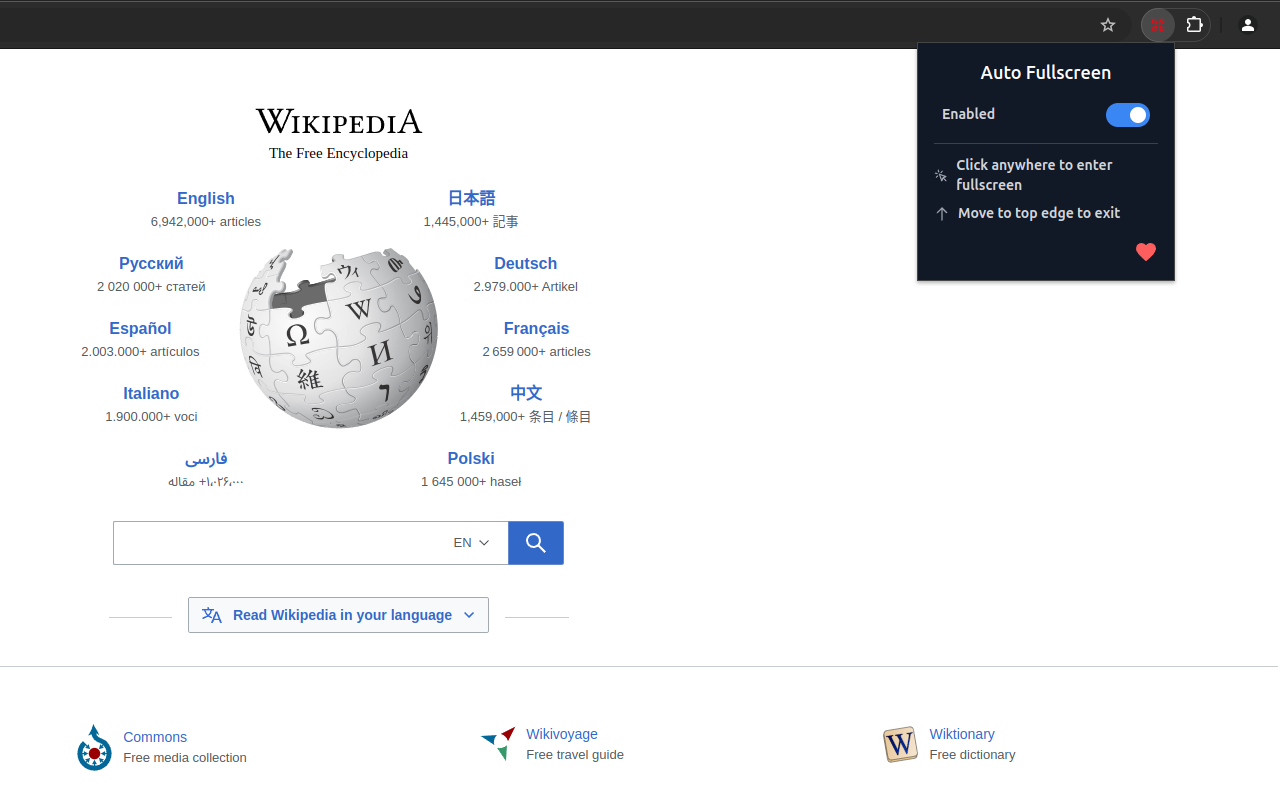This screenshot has height=800, width=1280.
Task: Disable the Auto Fullscreen Enabled toggle
Action: click(1127, 115)
